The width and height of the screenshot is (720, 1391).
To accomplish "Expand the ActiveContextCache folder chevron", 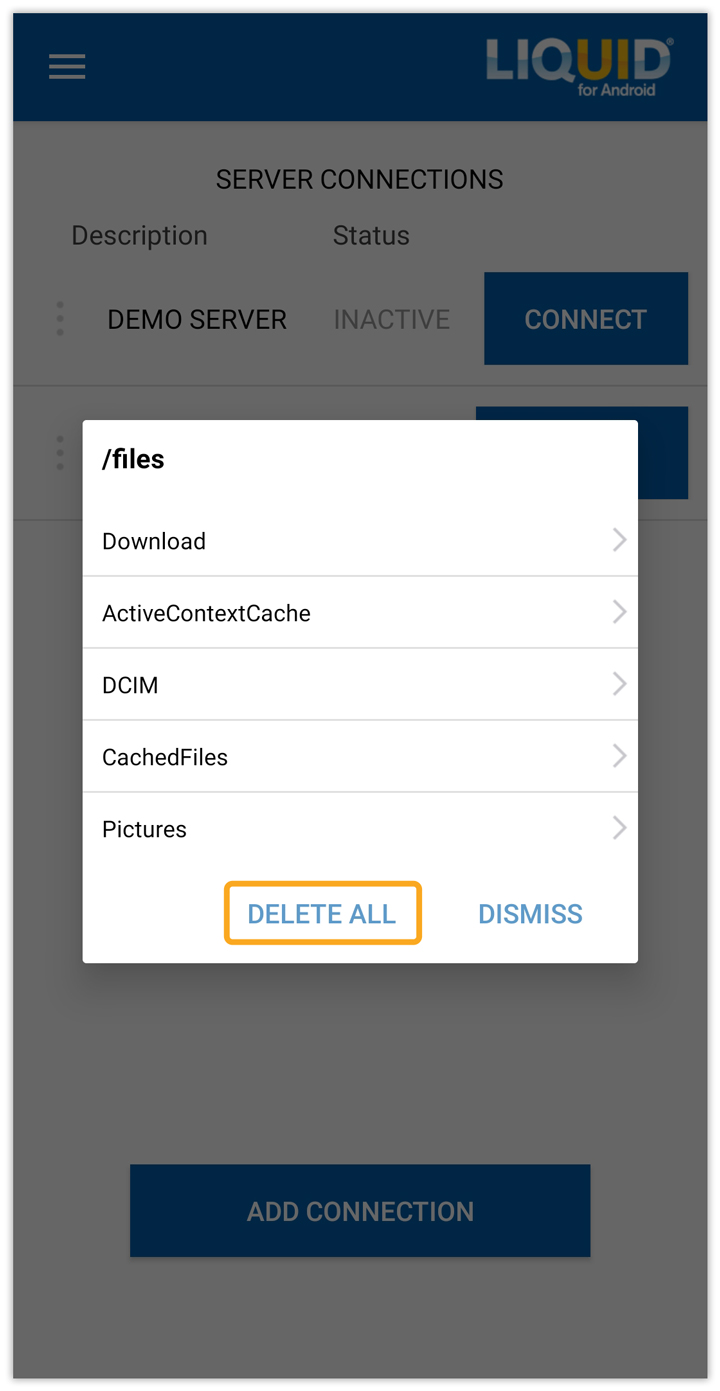I will pyautogui.click(x=619, y=612).
